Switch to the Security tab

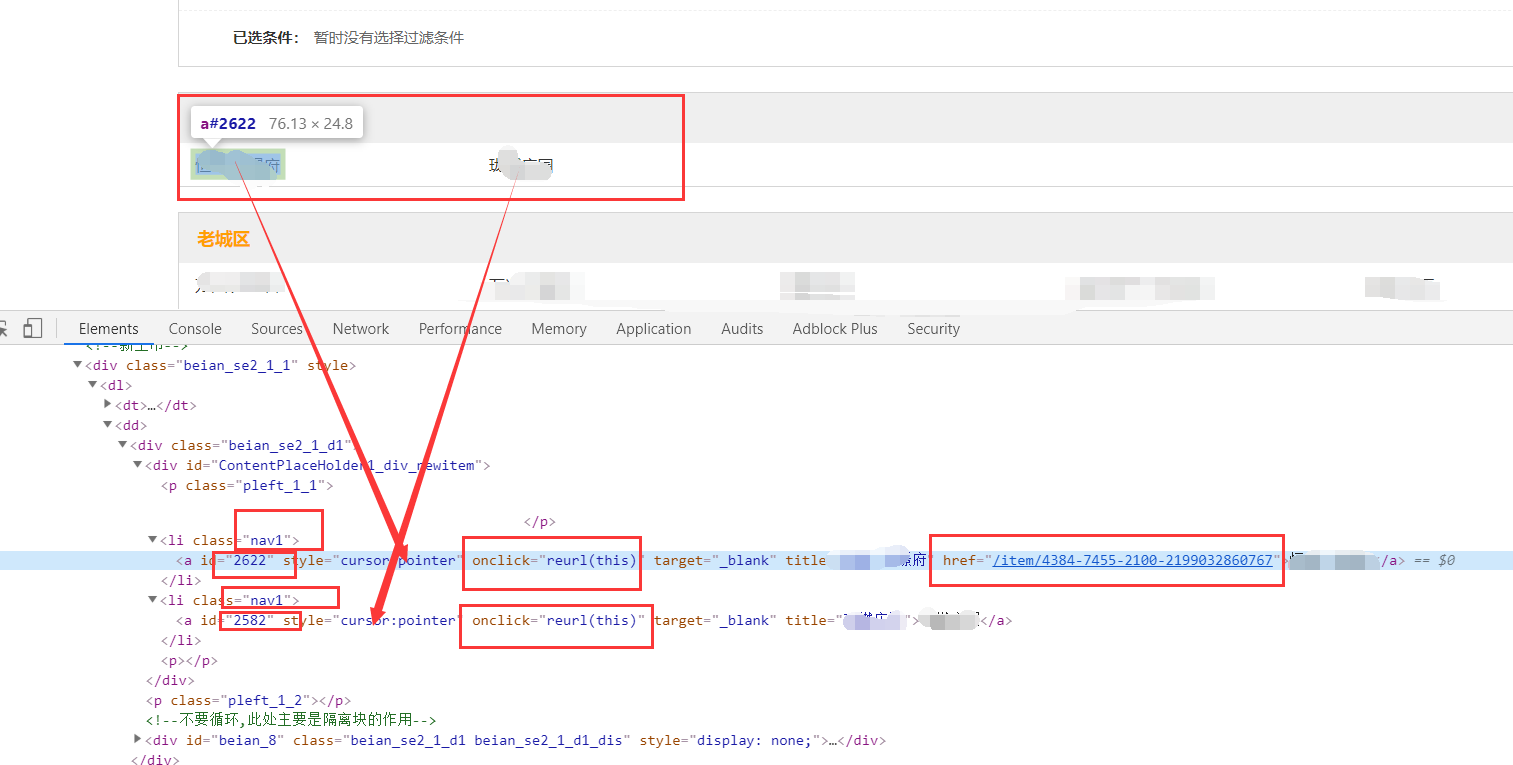pyautogui.click(x=933, y=328)
